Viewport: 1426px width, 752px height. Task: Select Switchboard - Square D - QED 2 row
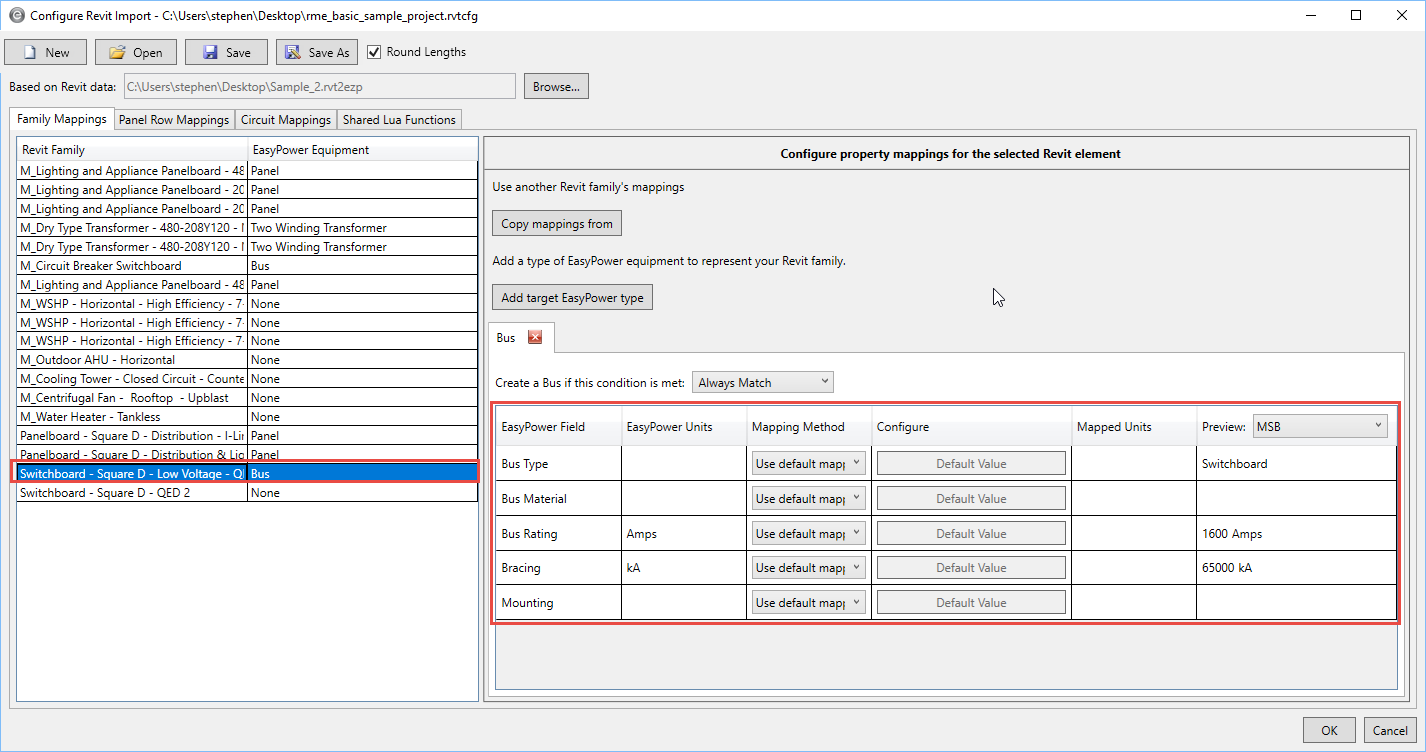pyautogui.click(x=130, y=493)
